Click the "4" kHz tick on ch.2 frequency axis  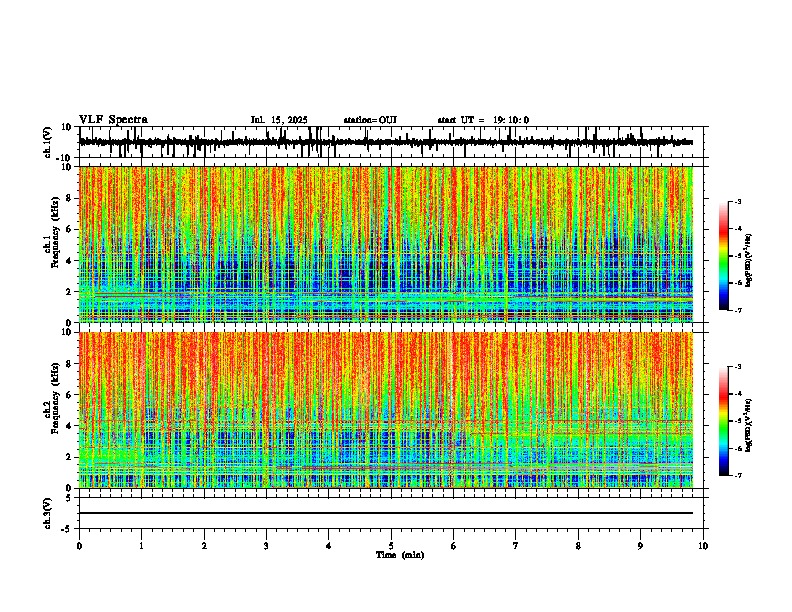pyautogui.click(x=69, y=426)
